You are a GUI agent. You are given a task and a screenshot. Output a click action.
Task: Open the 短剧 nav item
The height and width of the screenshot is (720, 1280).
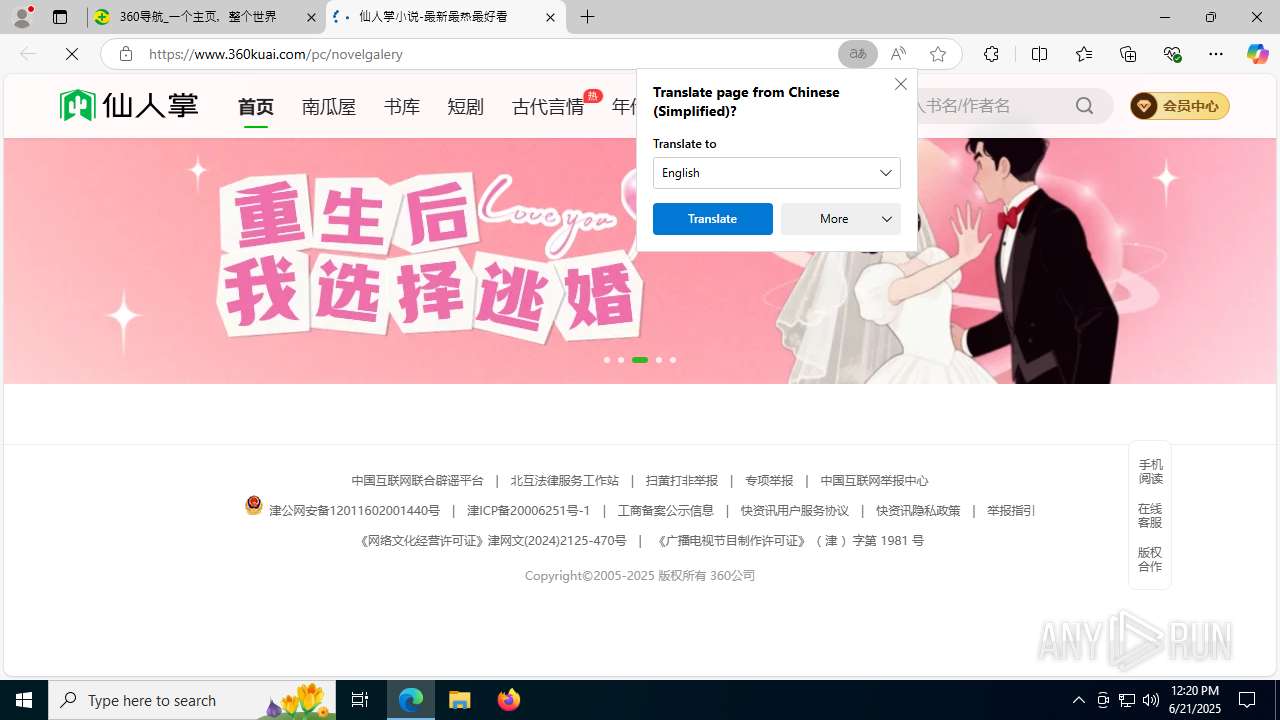coord(466,106)
